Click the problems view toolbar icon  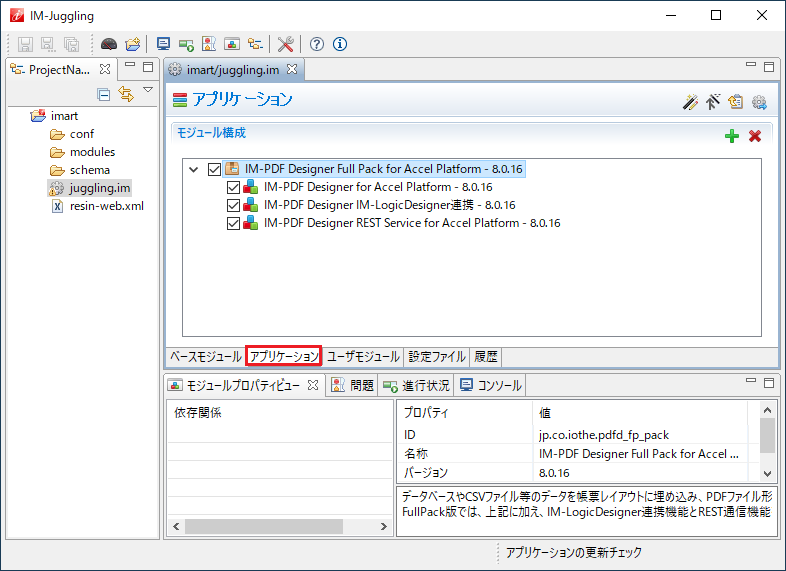(x=209, y=44)
